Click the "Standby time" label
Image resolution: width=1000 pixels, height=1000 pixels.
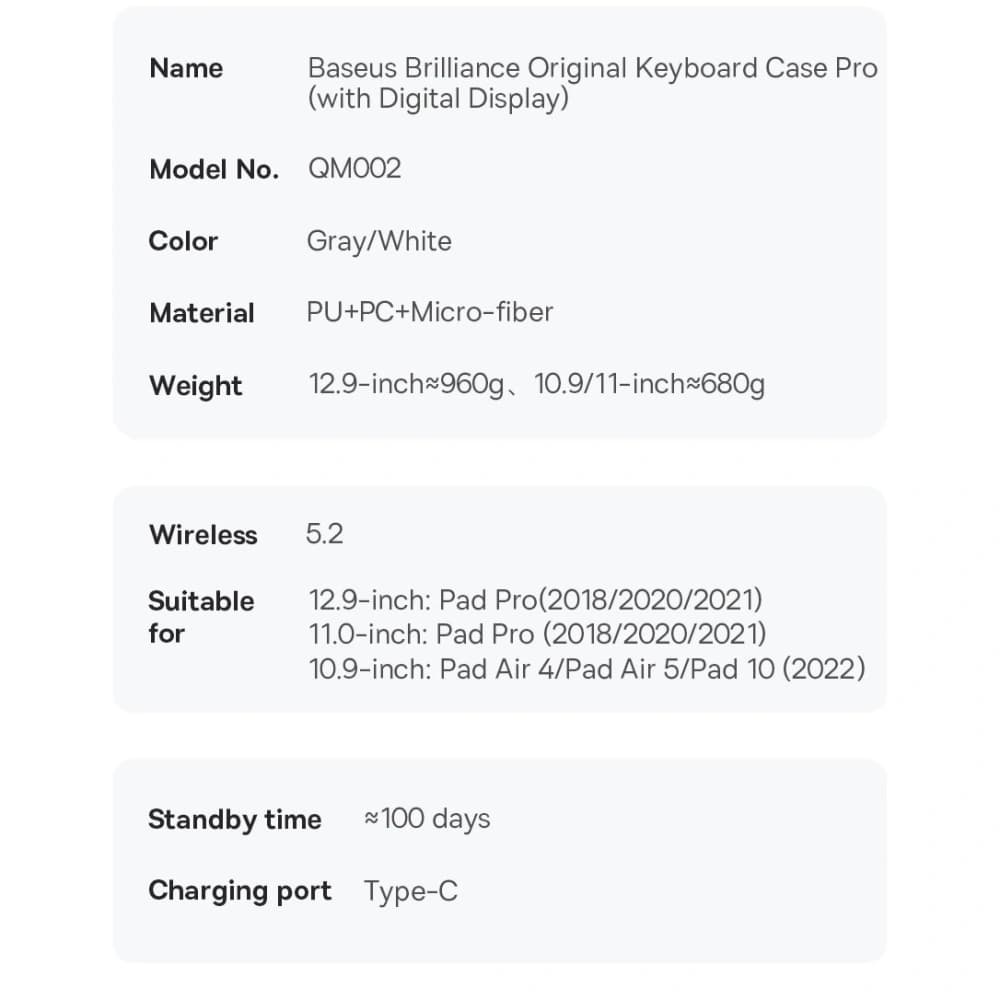pyautogui.click(x=235, y=820)
